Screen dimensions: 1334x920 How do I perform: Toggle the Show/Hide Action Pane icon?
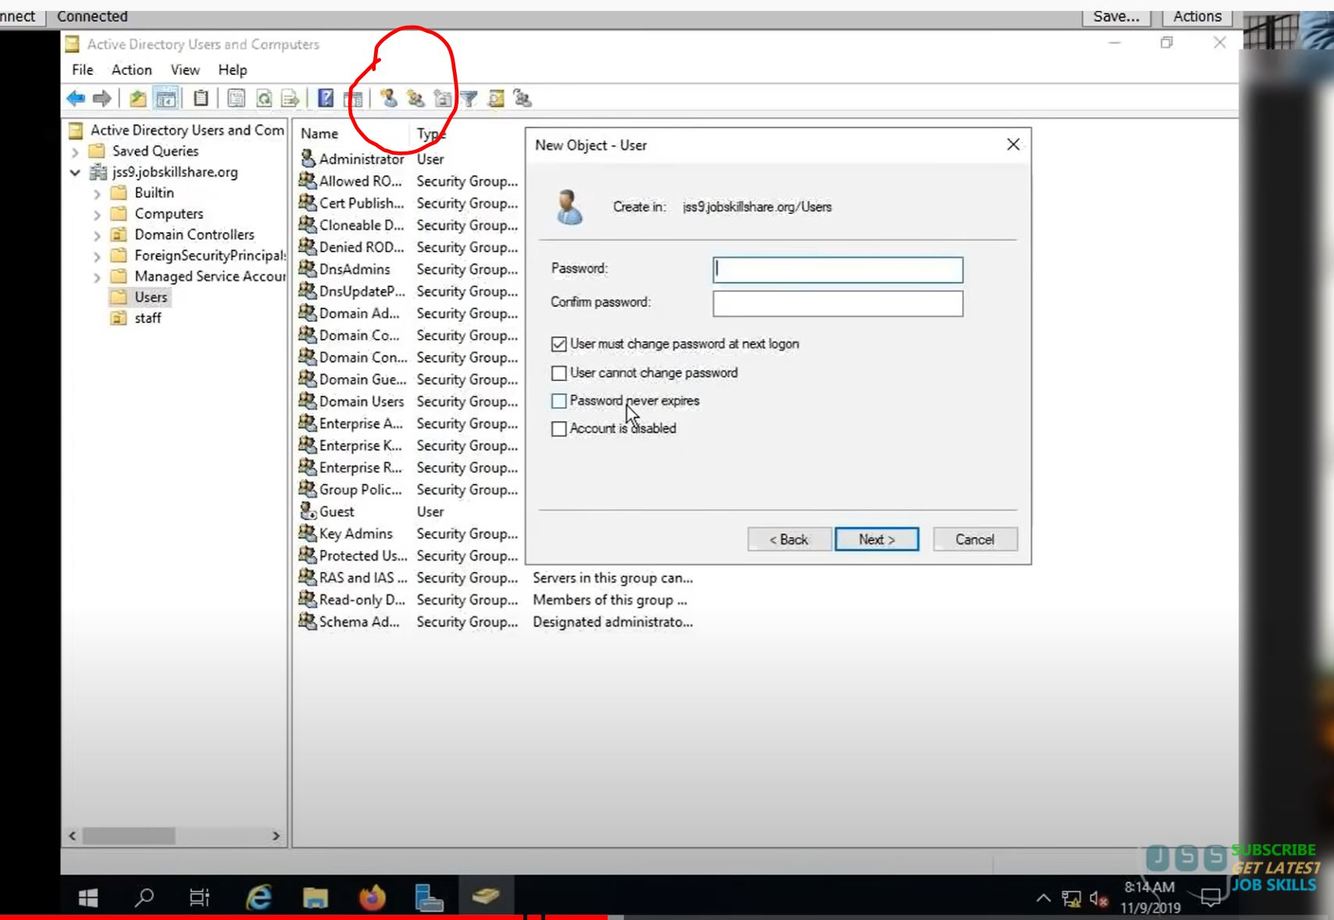353,98
